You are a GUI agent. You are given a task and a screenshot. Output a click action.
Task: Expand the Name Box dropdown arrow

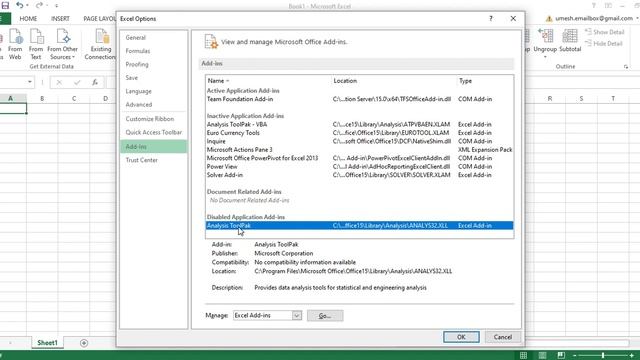pyautogui.click(x=30, y=82)
